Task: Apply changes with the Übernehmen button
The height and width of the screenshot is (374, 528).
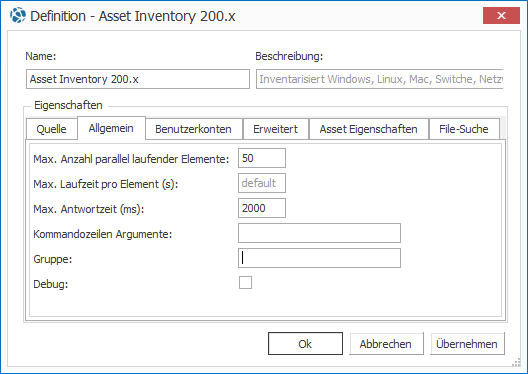Action: [467, 344]
